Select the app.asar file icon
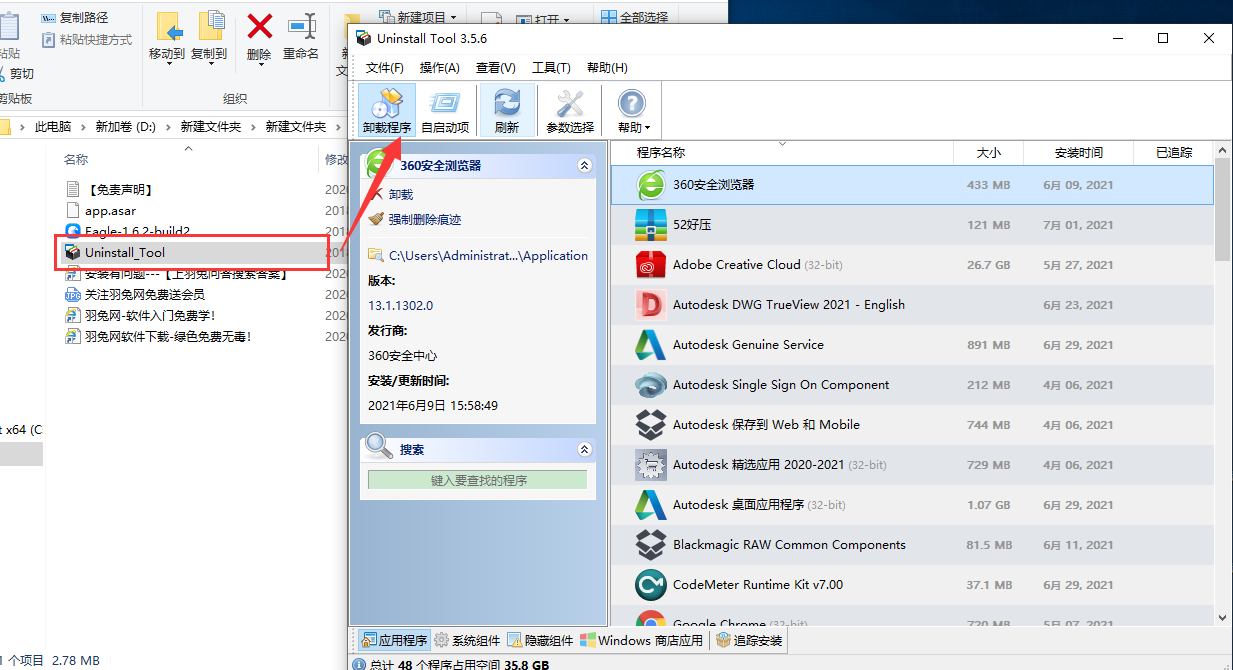 [72, 210]
